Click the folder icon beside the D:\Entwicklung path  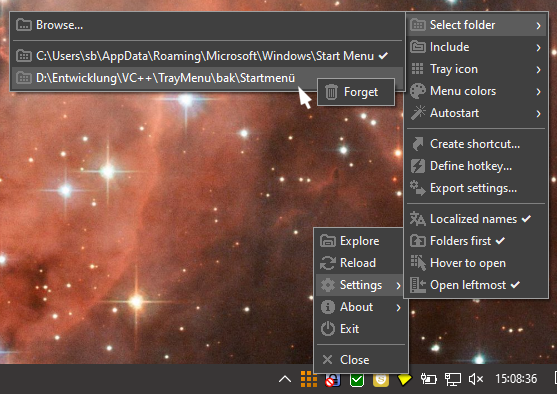(x=24, y=78)
